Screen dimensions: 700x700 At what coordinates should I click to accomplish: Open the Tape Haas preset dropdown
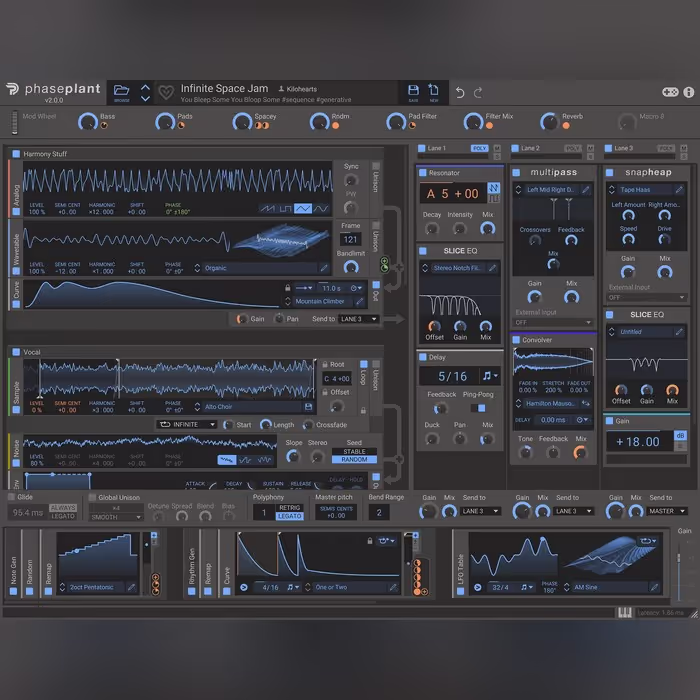pos(640,189)
